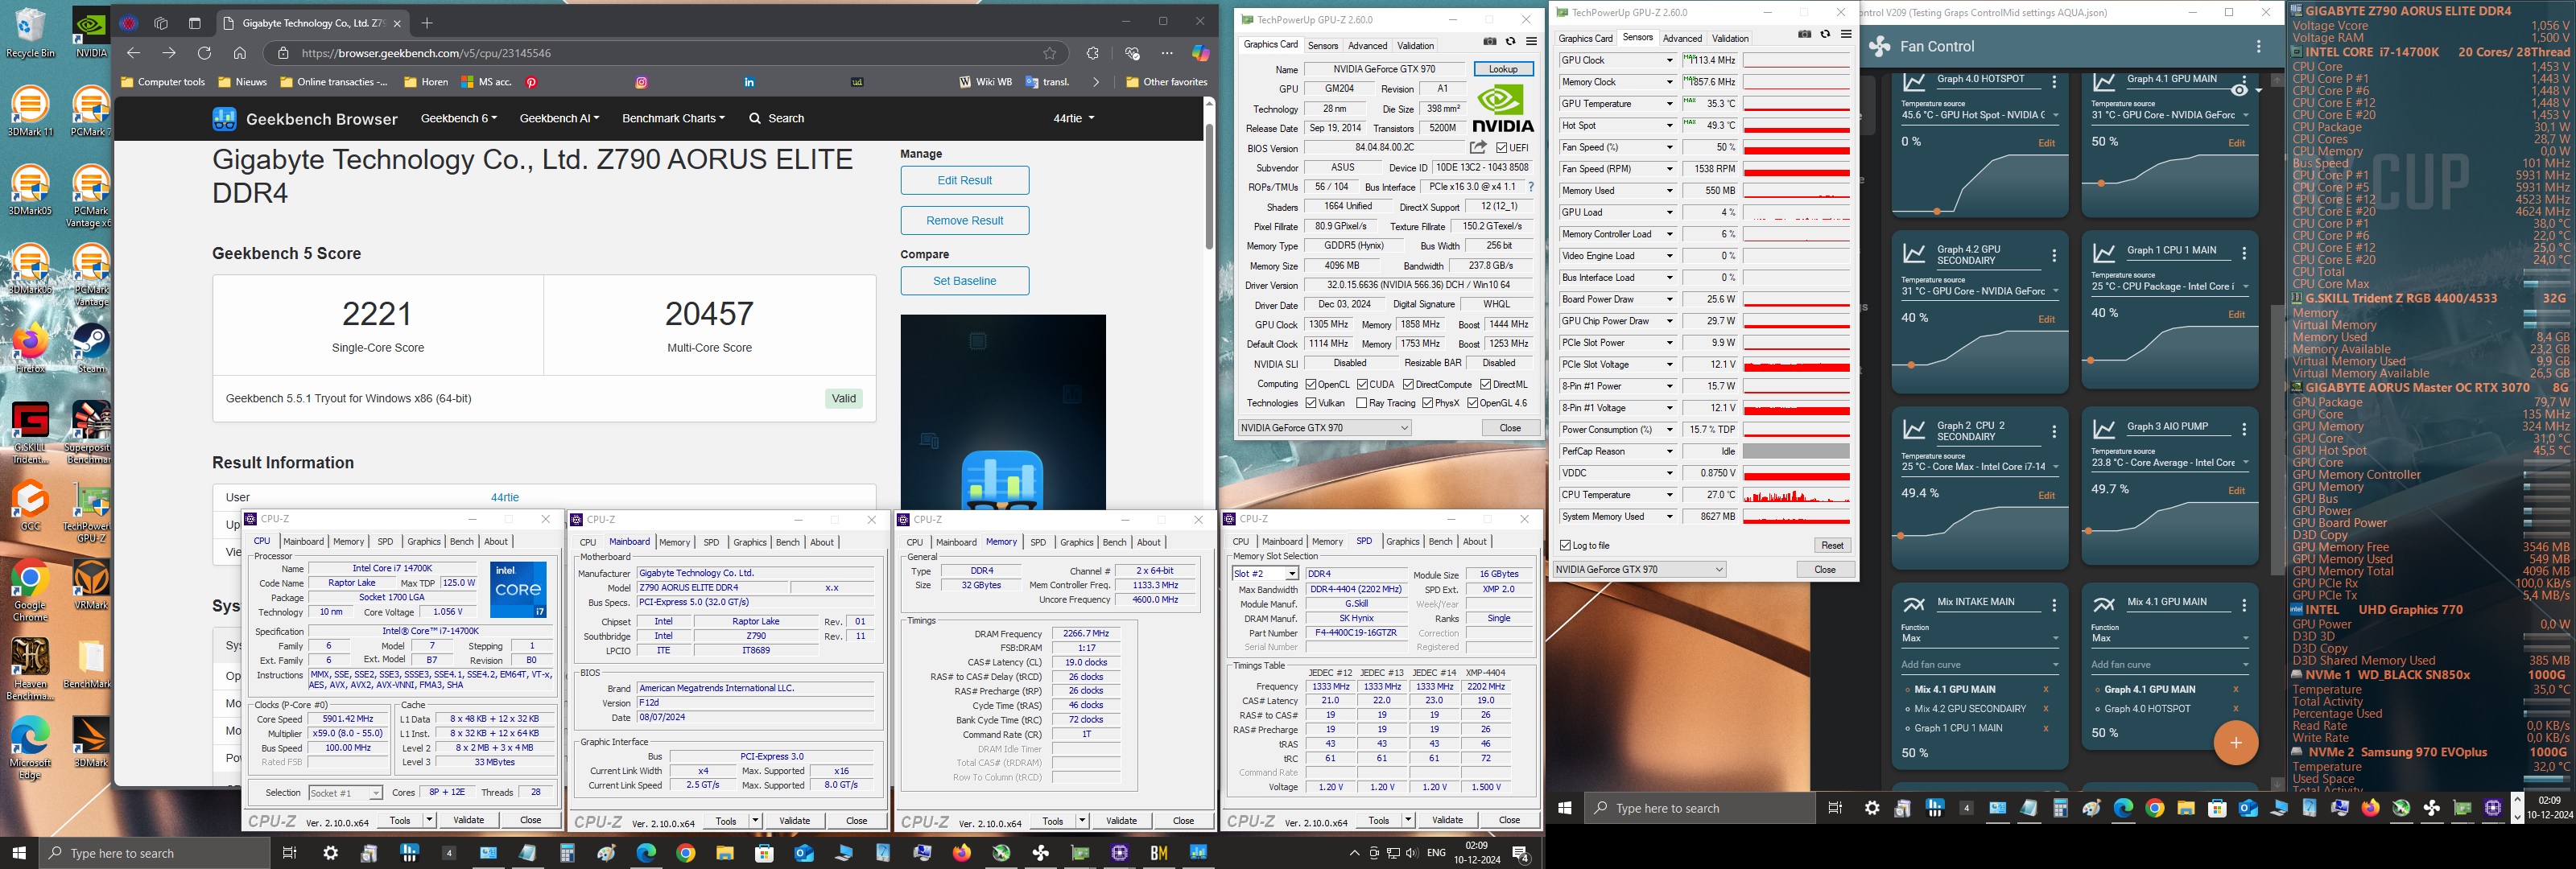Add page to favorites with star icon

[x=1049, y=53]
